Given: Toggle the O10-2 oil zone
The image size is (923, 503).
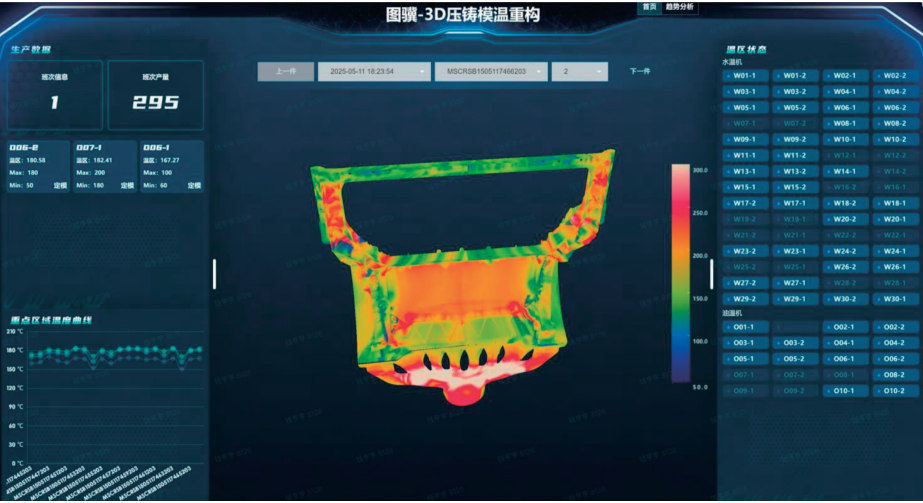Looking at the screenshot, I should (895, 391).
